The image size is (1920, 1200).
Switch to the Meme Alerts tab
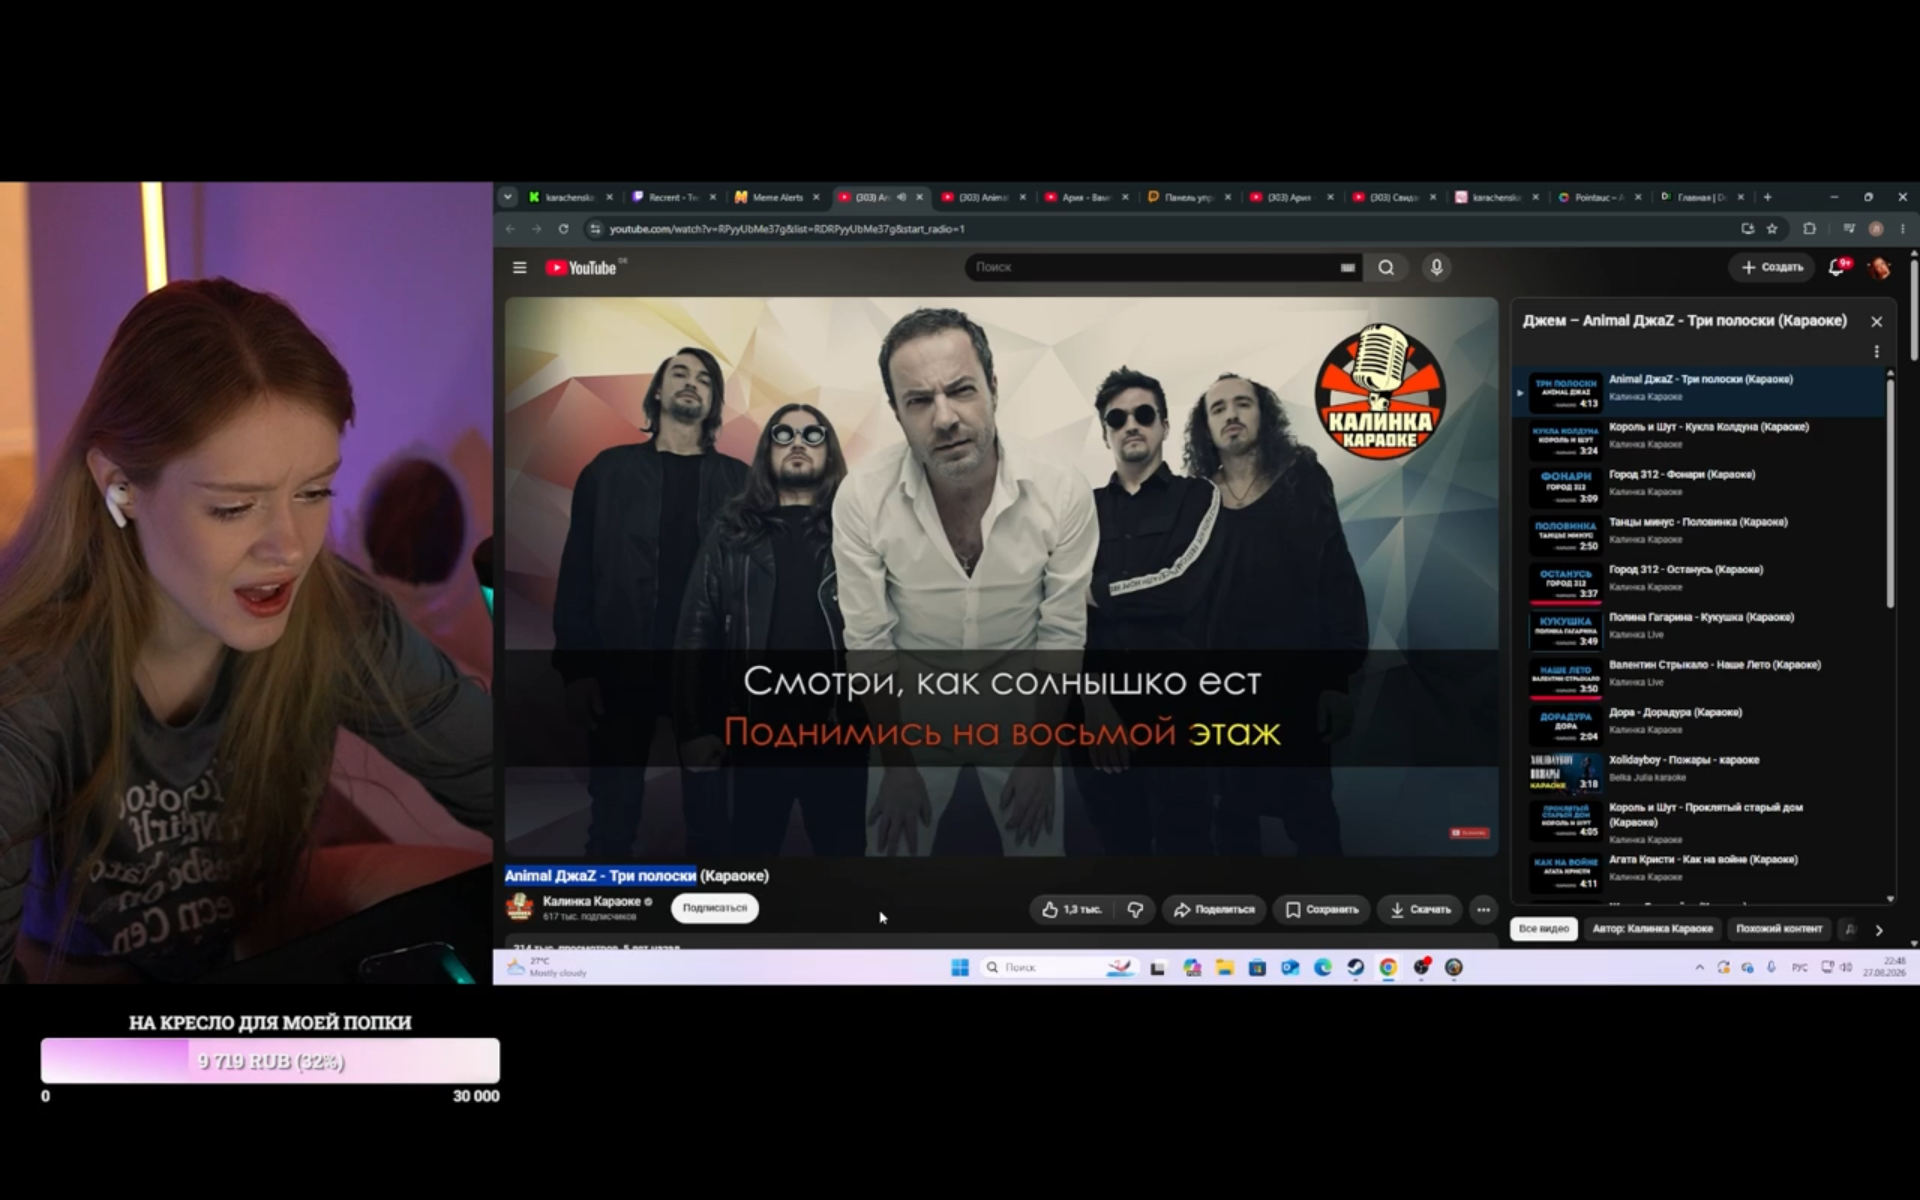776,197
